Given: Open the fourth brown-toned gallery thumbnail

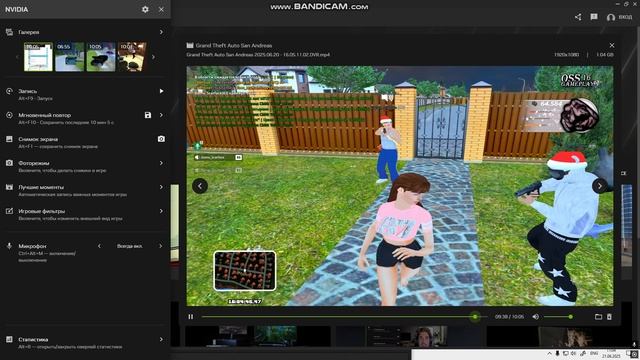Looking at the screenshot, I should click(131, 57).
